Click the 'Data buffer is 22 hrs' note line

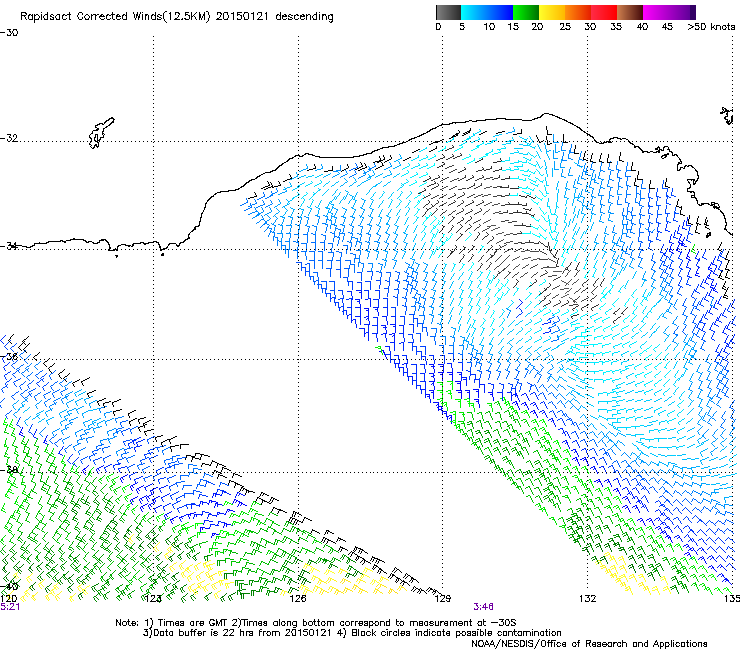tap(237, 633)
